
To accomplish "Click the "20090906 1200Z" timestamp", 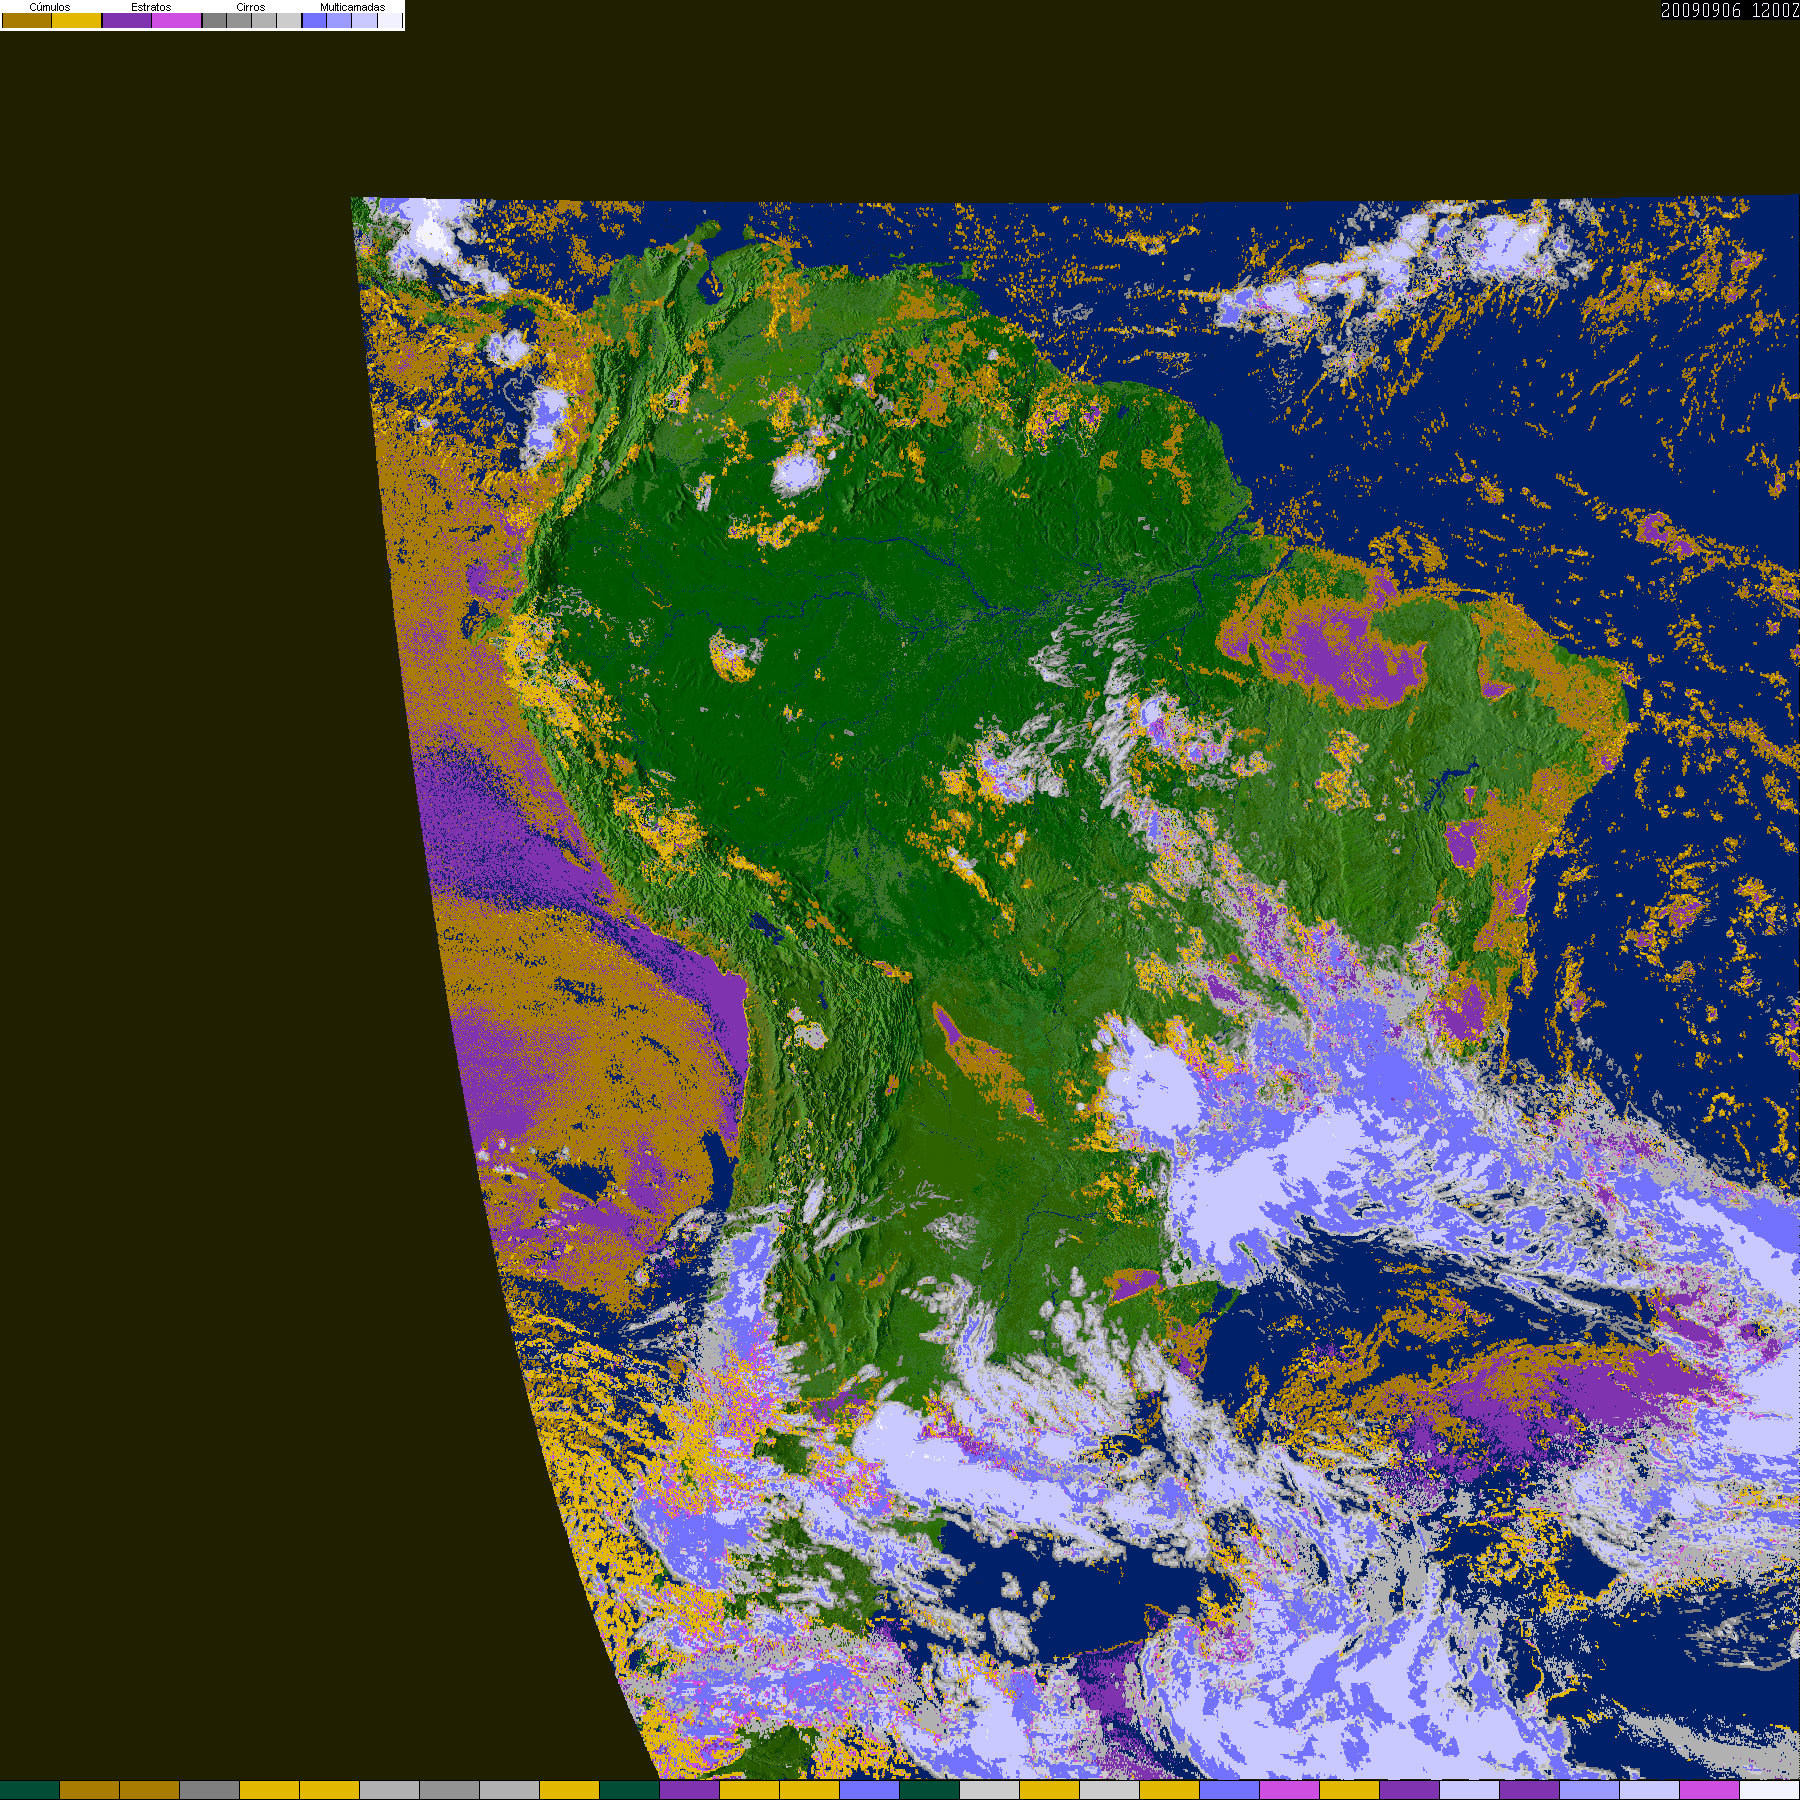I will (x=1730, y=10).
